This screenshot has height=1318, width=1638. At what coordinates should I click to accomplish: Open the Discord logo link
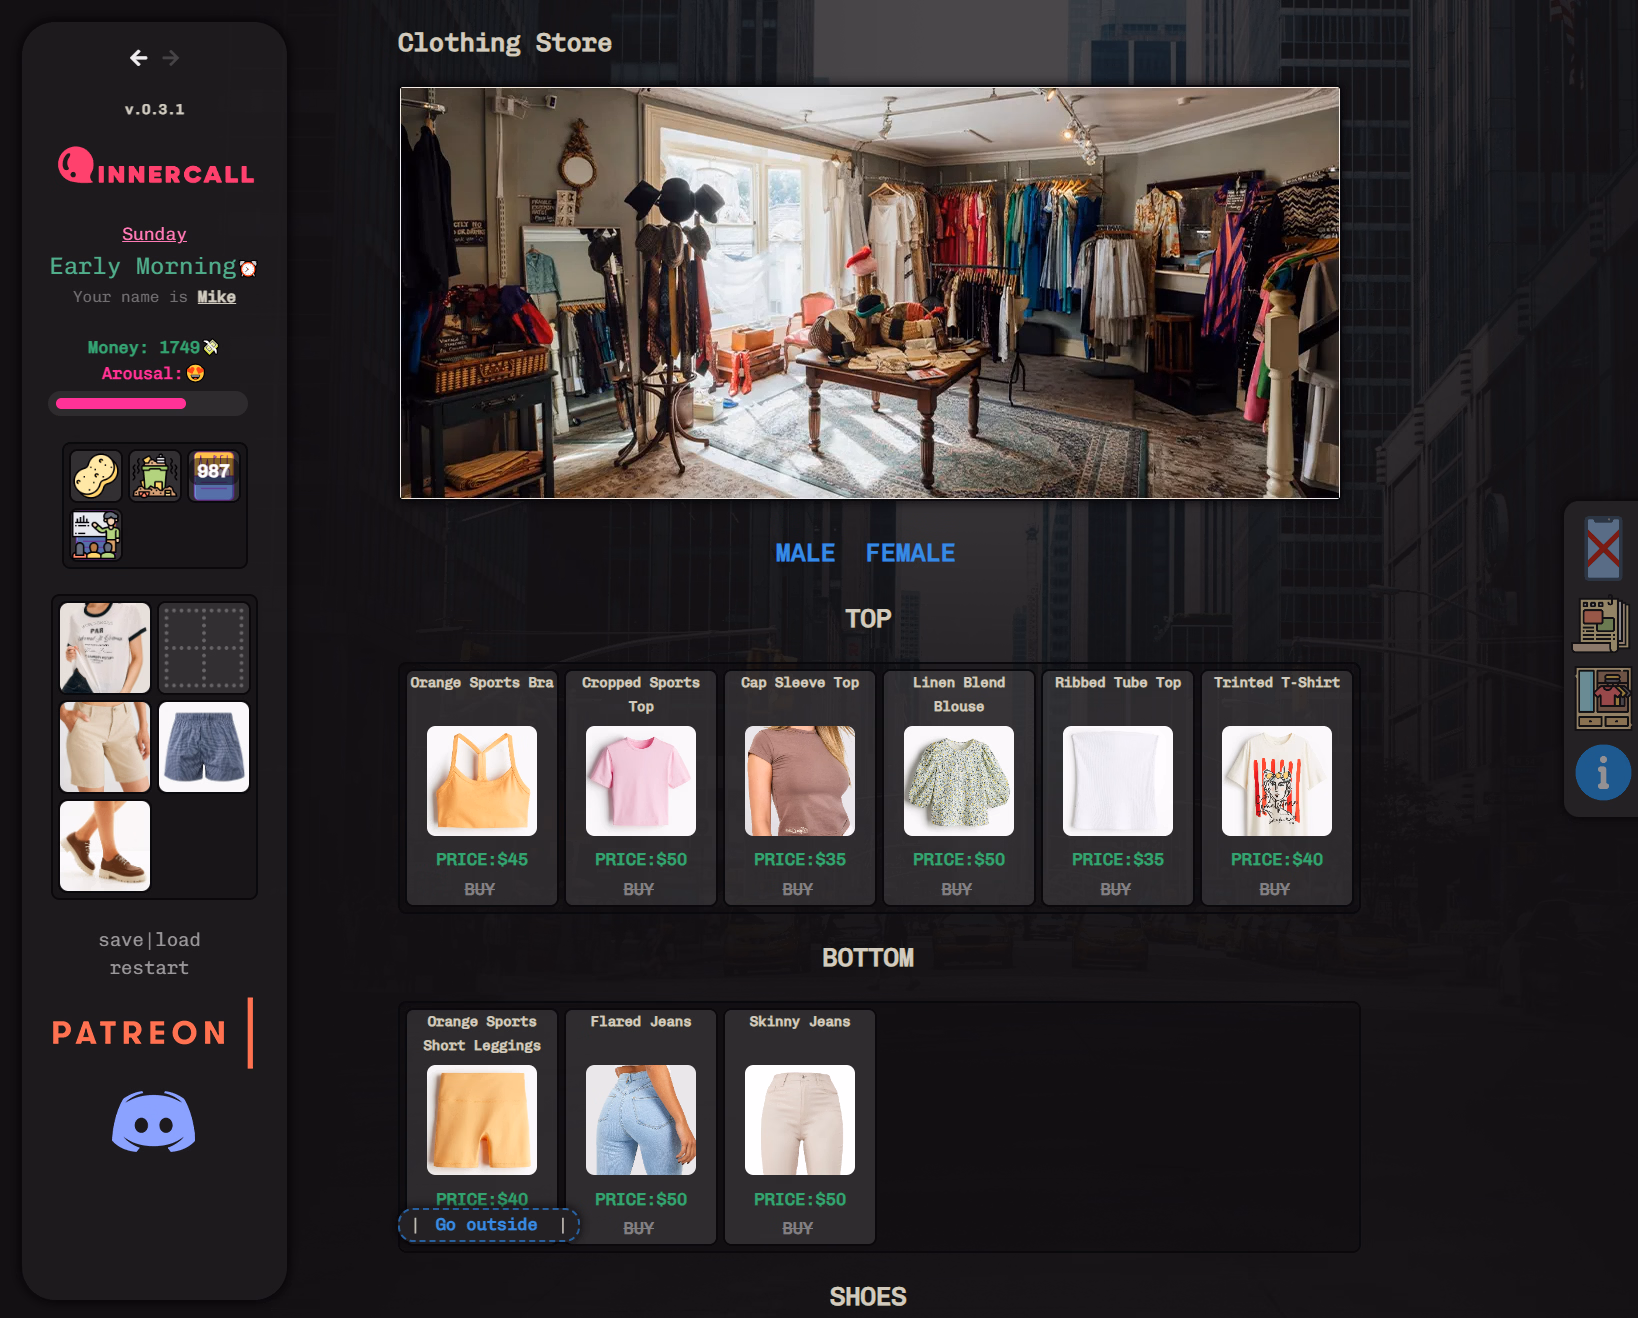(153, 1122)
